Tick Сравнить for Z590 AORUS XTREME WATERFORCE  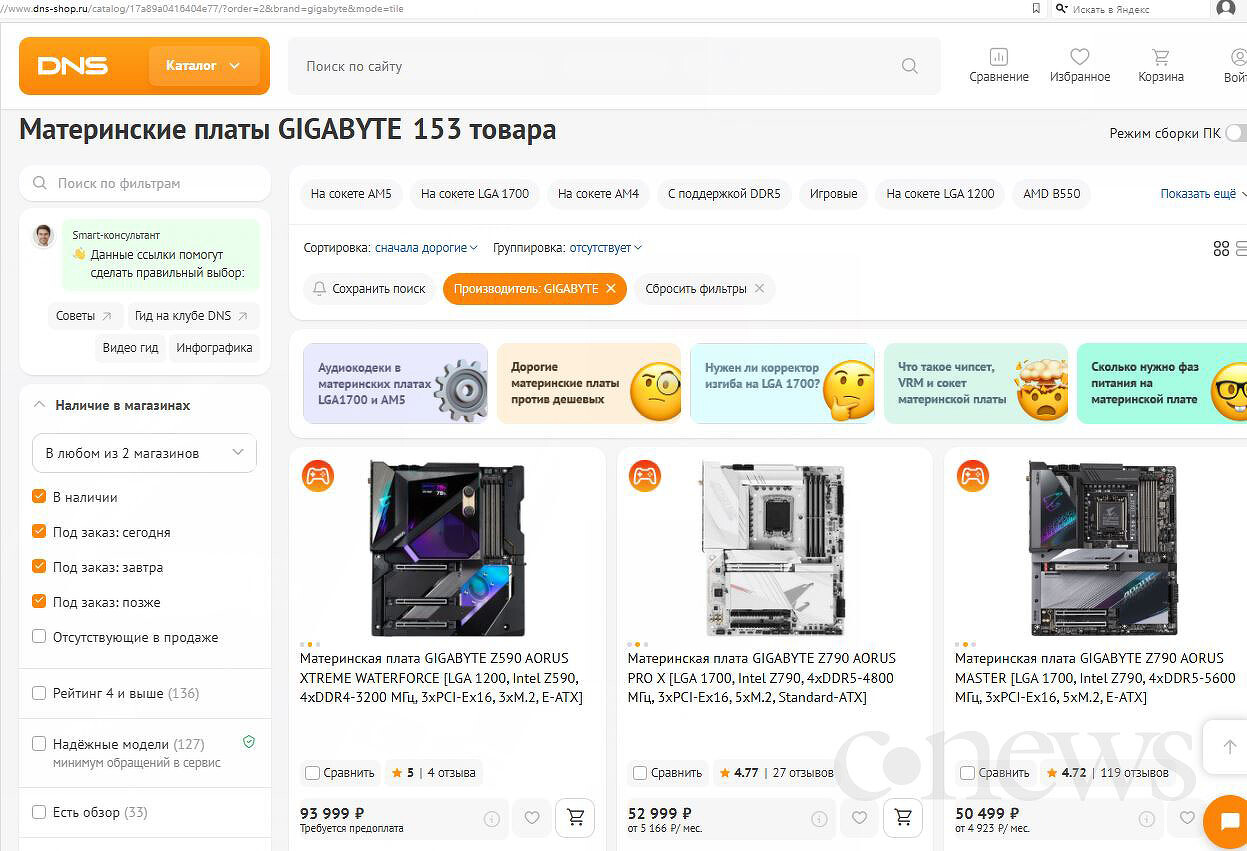pos(313,773)
